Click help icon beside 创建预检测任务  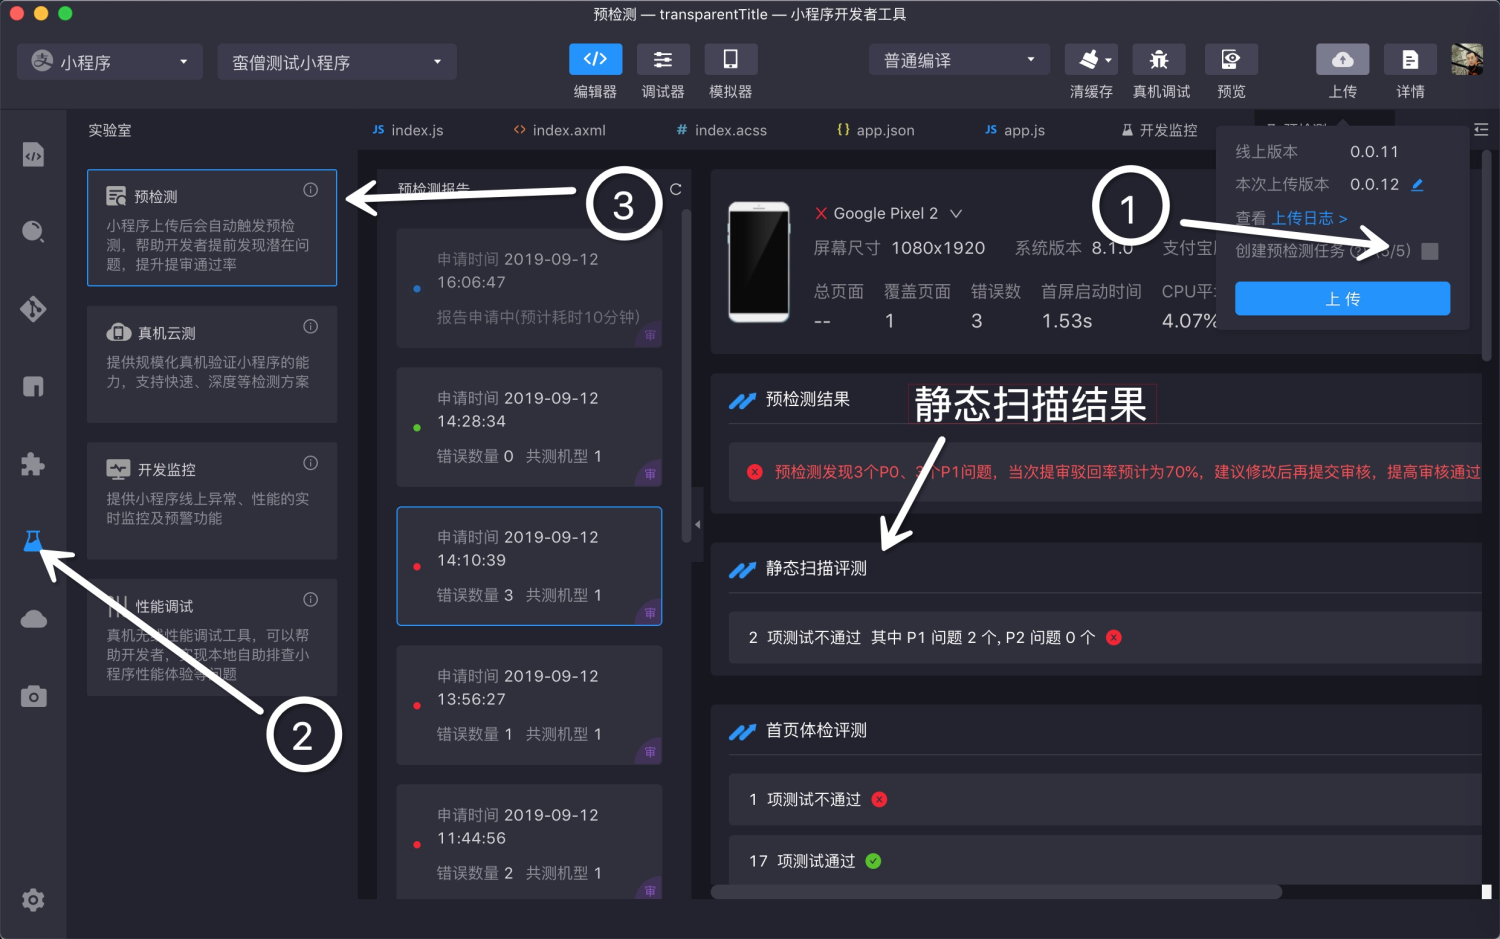point(1359,251)
